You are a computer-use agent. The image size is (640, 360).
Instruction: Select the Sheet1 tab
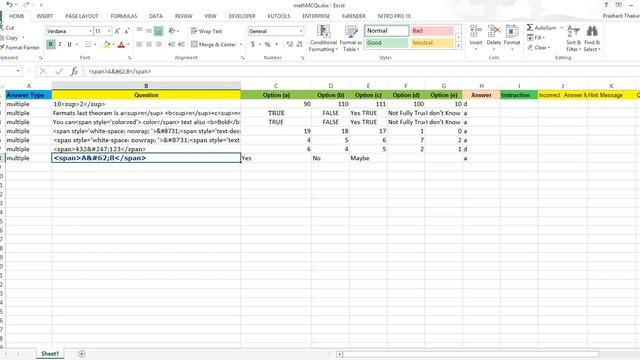pos(50,354)
